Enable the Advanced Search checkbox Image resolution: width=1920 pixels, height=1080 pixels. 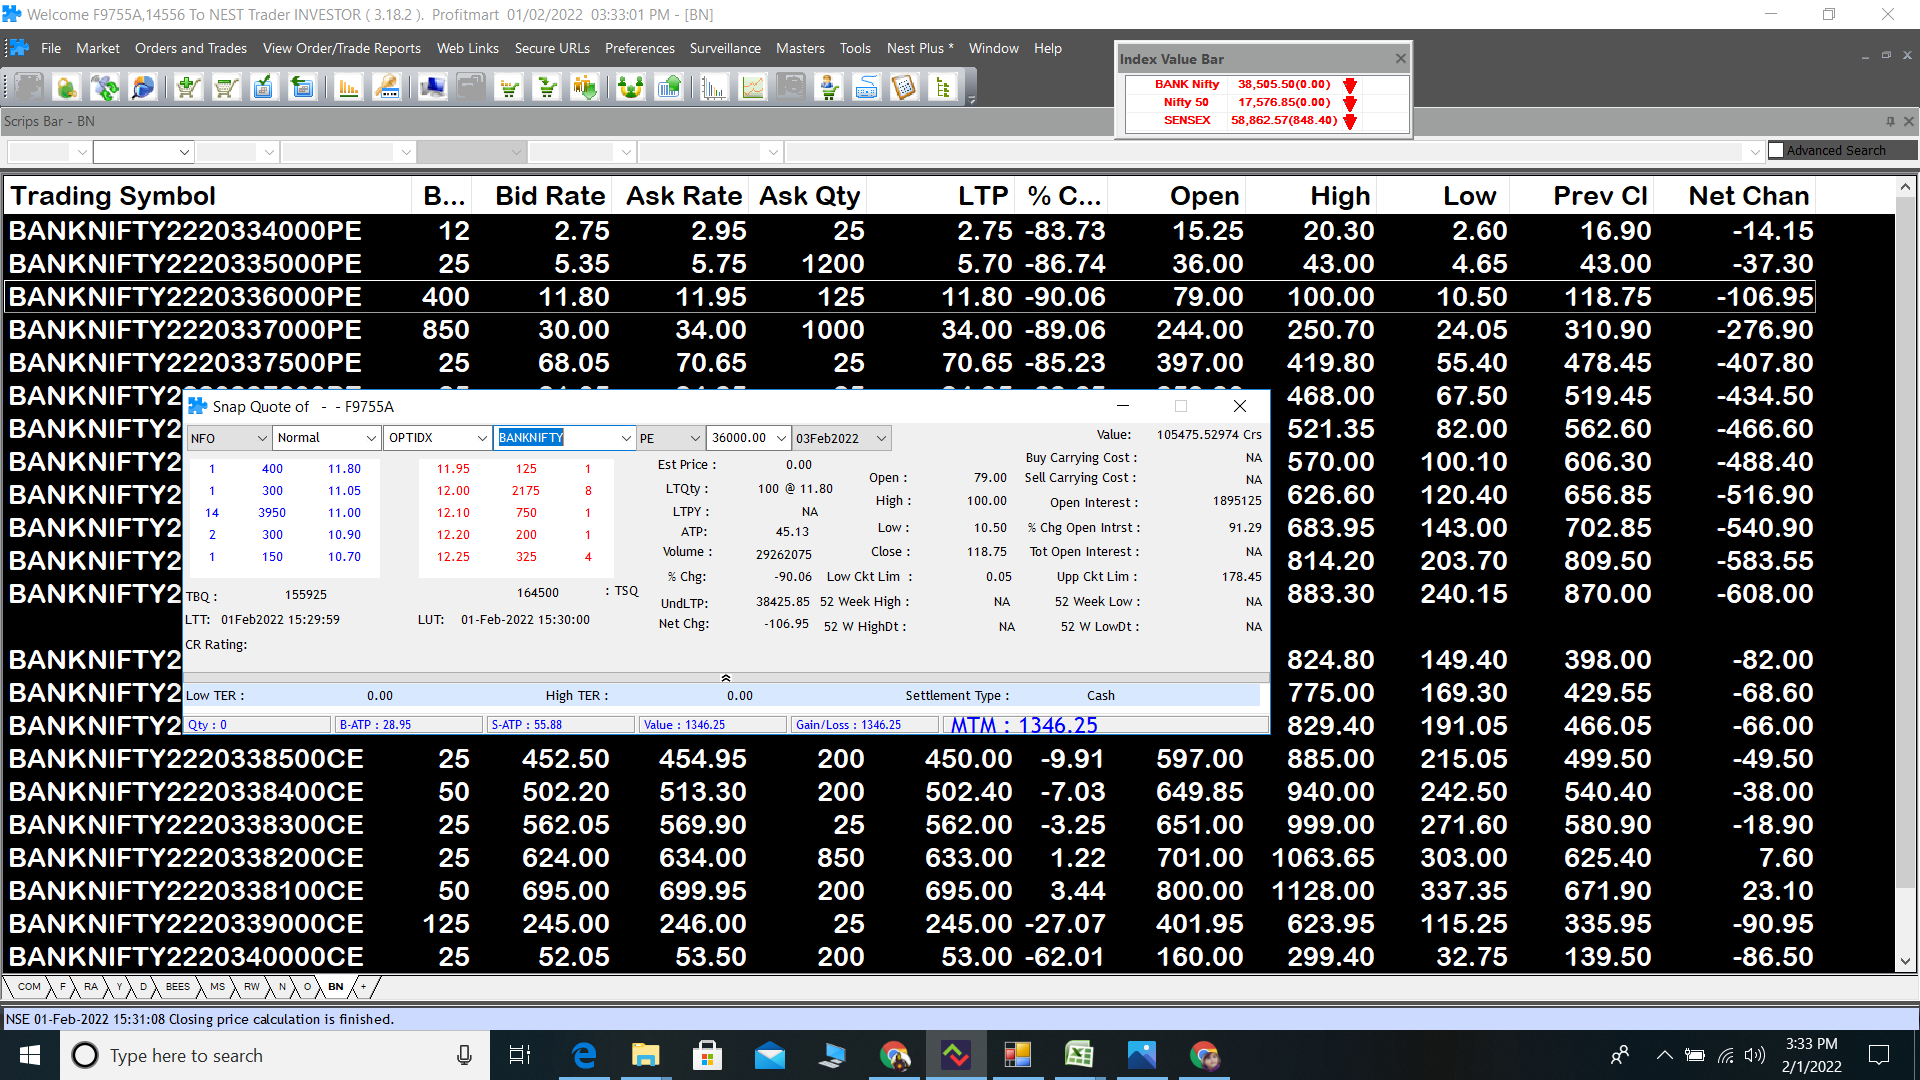tap(1776, 150)
